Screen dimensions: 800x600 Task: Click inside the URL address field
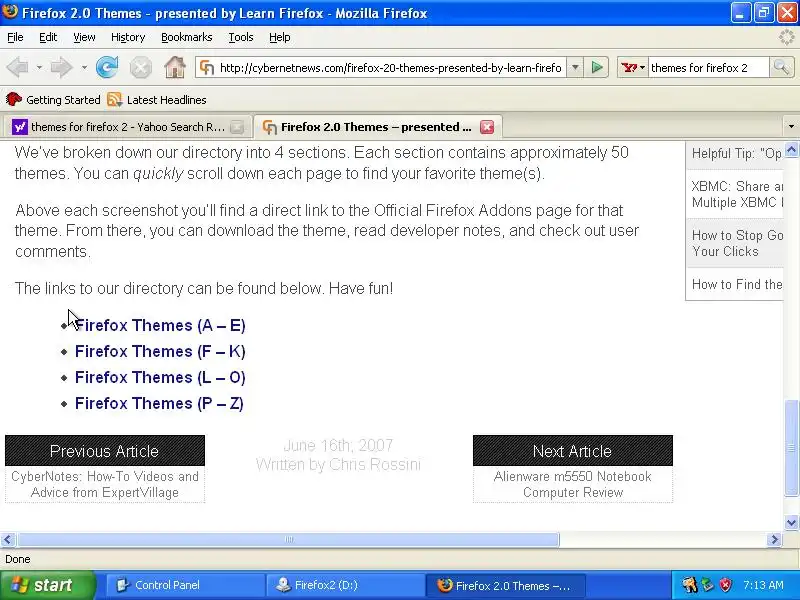pos(390,67)
